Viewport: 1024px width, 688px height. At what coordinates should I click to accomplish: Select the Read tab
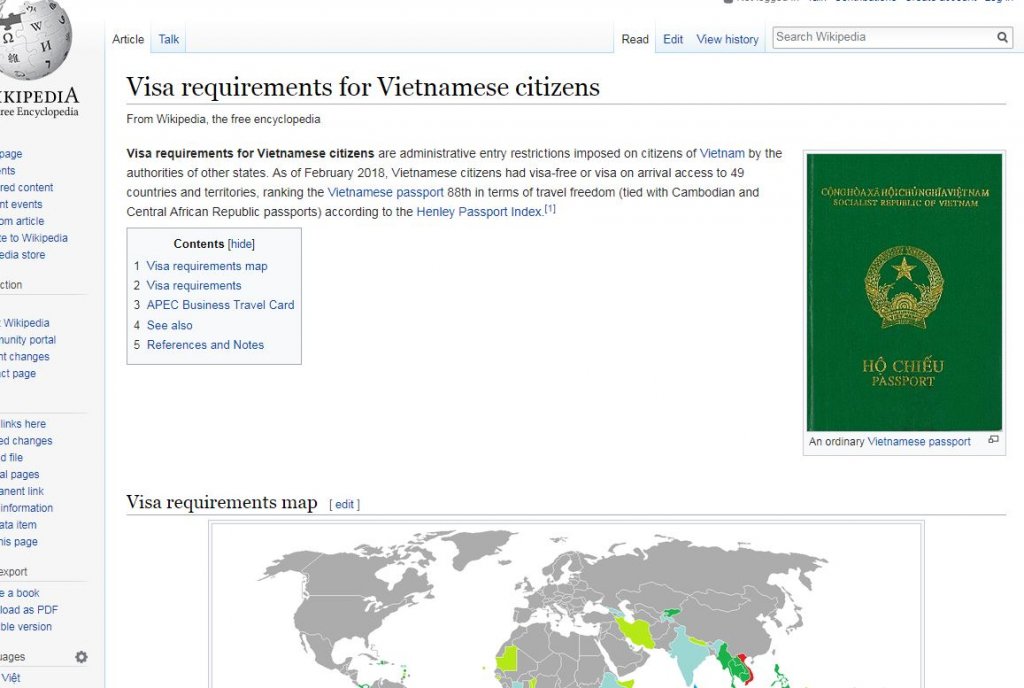coord(635,39)
